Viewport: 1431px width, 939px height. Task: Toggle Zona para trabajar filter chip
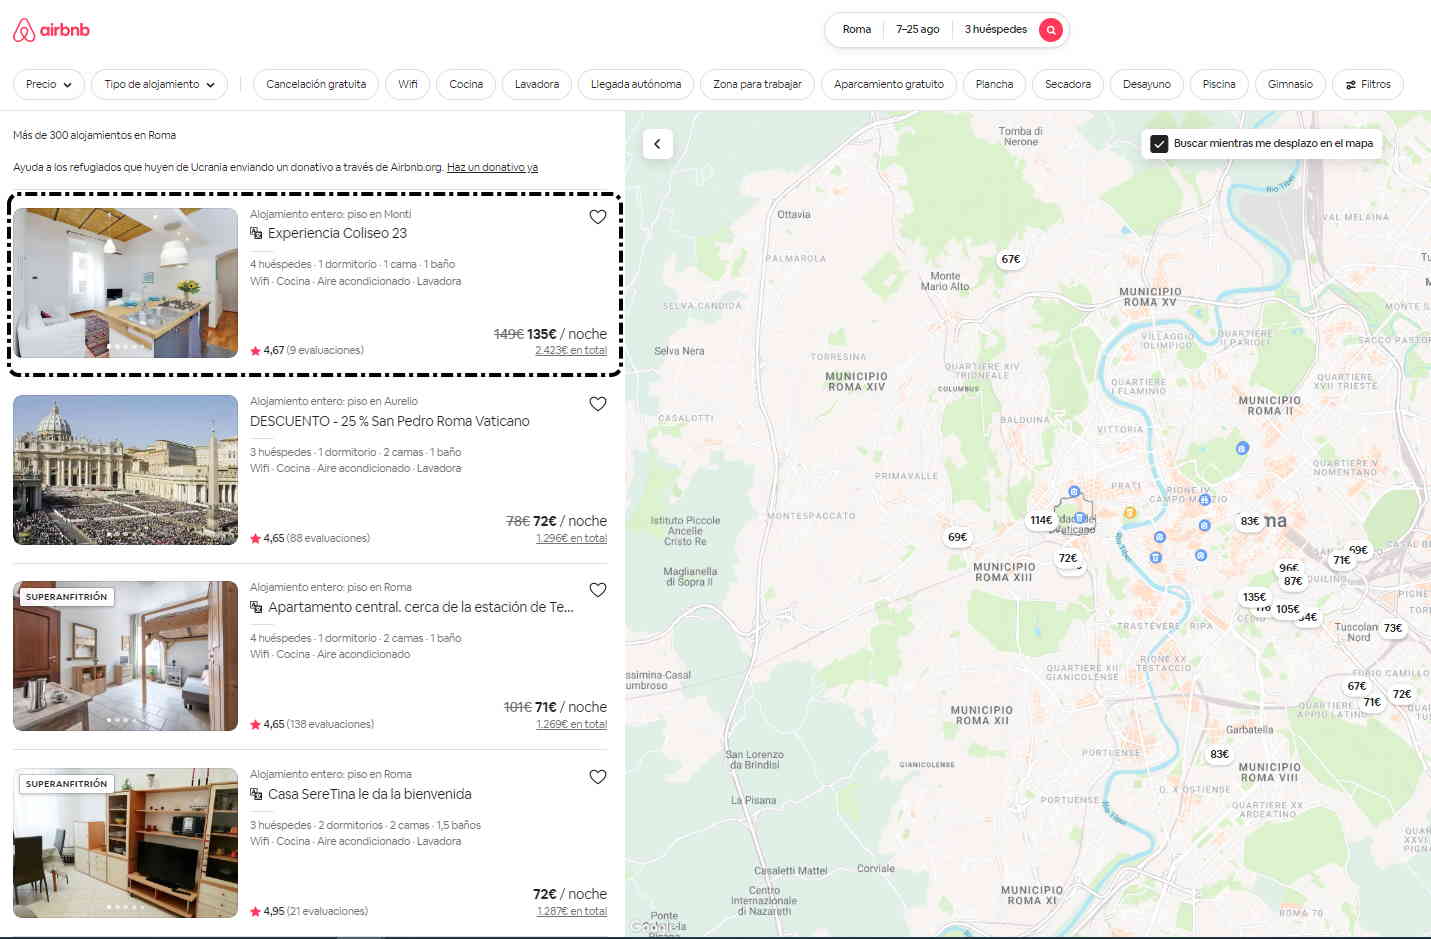tap(758, 84)
